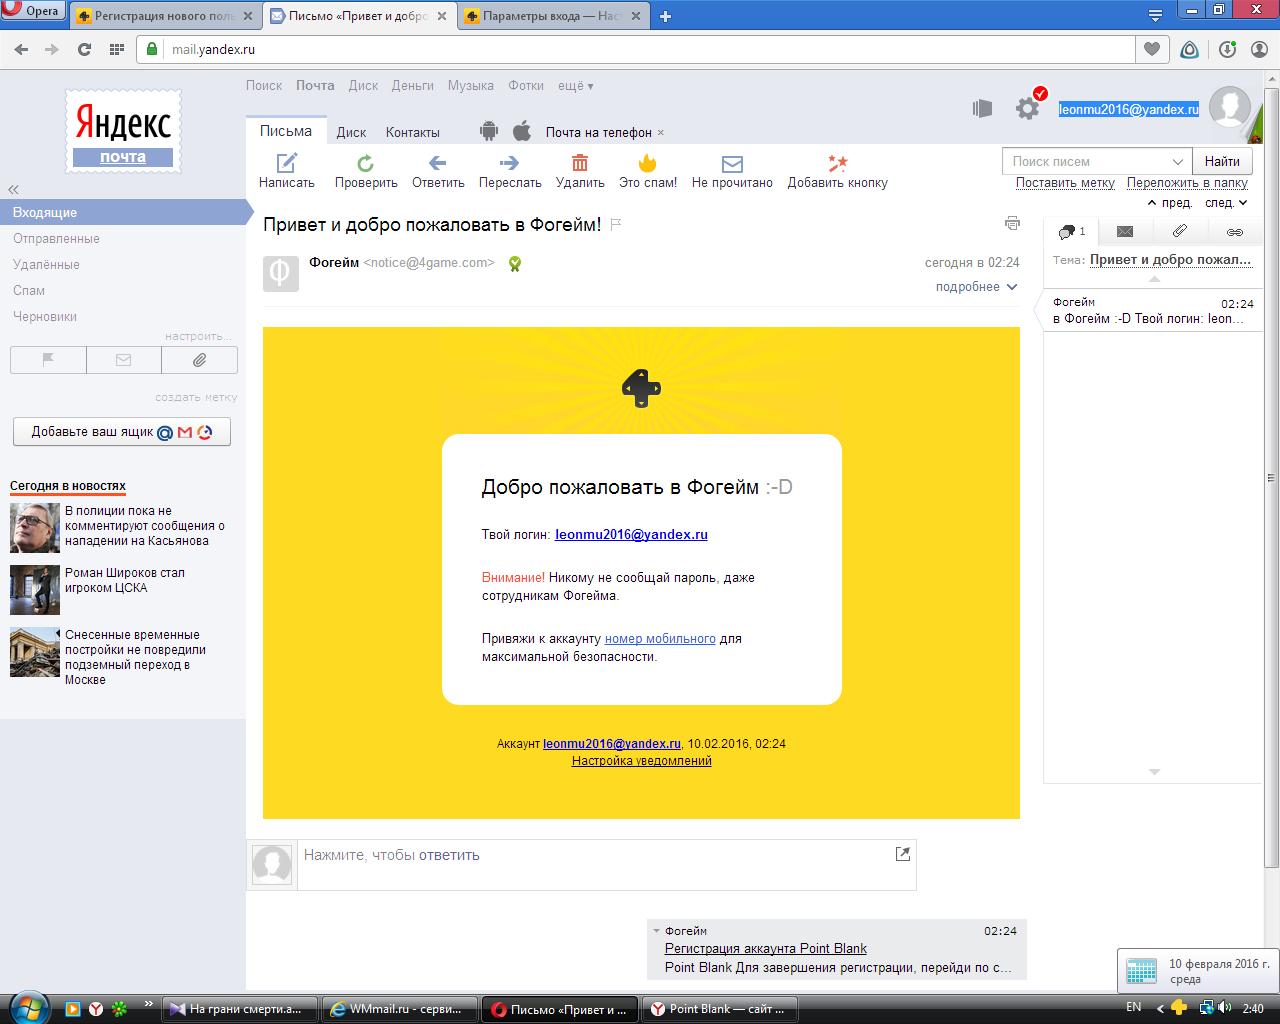Image resolution: width=1280 pixels, height=1024 pixels.
Task: Filter folder by unread messages
Action: coord(124,360)
